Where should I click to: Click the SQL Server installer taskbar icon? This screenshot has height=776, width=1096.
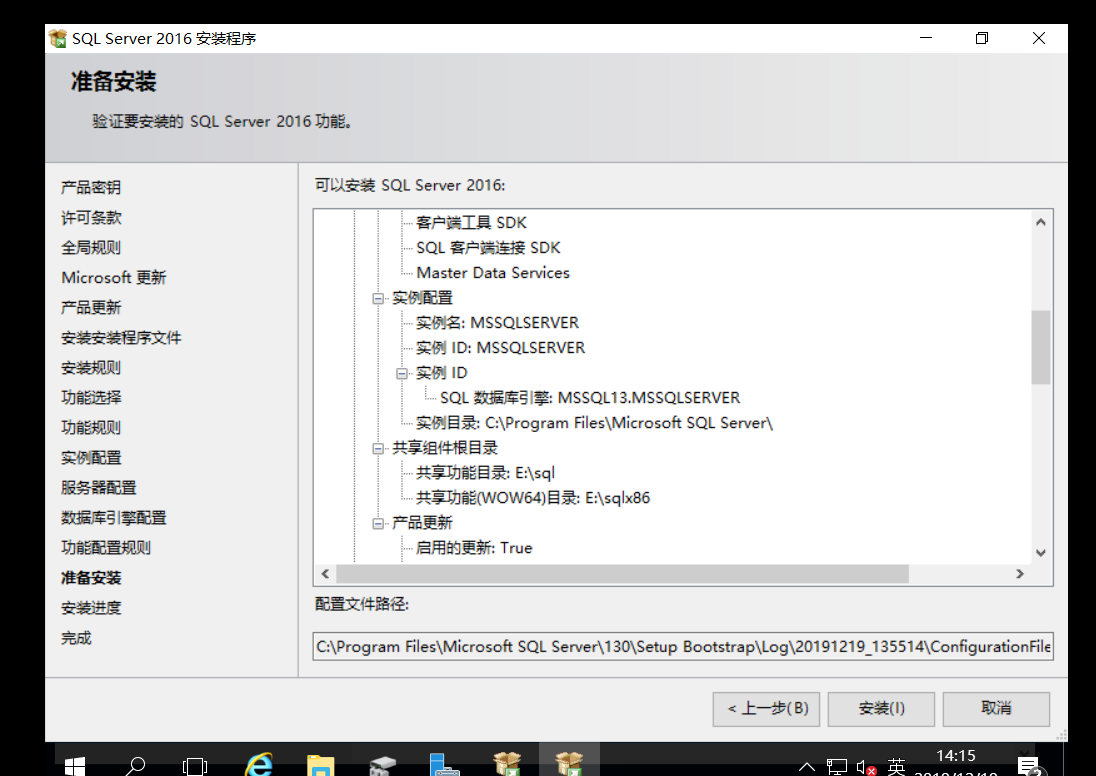pyautogui.click(x=569, y=762)
